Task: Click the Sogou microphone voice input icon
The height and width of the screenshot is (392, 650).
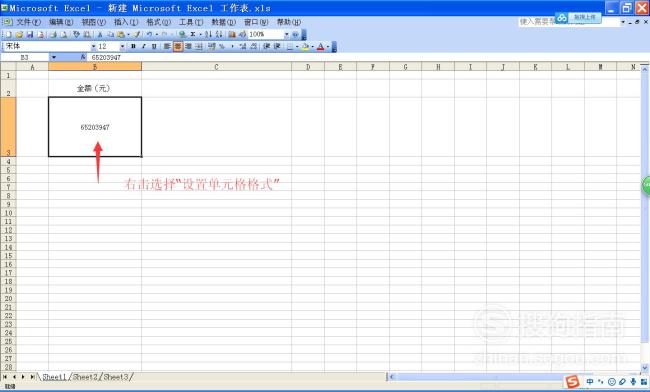Action: point(633,382)
